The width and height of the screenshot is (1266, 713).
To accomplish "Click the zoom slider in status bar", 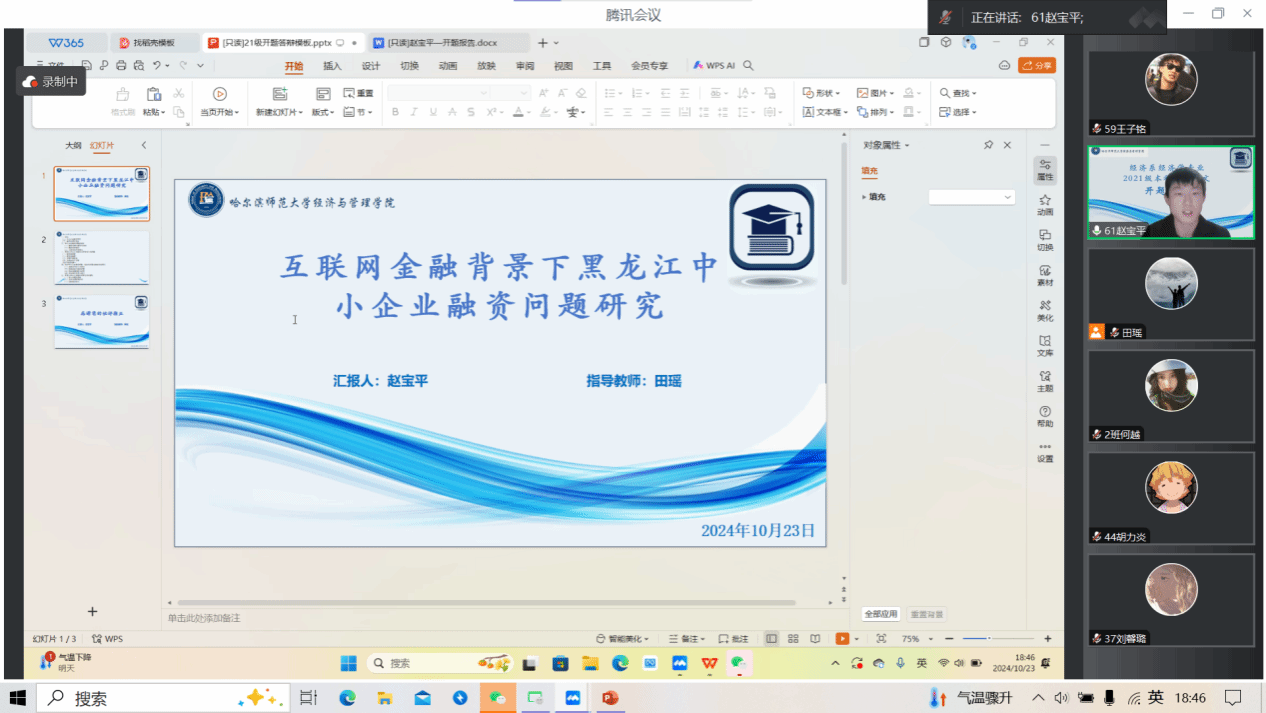I will (989, 639).
